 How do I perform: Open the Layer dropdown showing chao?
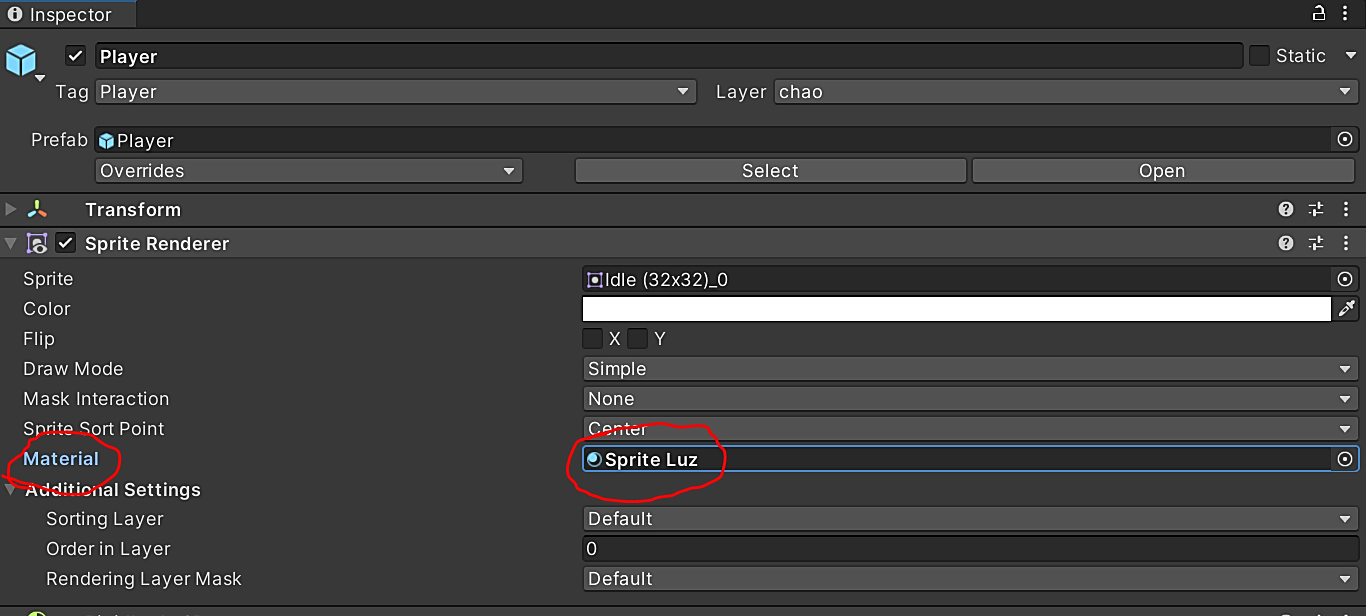(1065, 92)
